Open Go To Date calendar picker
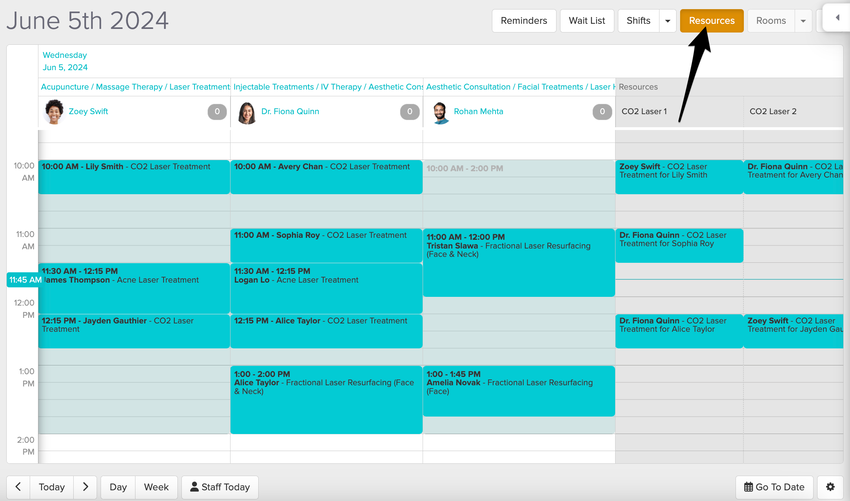This screenshot has height=501, width=850. click(x=774, y=487)
